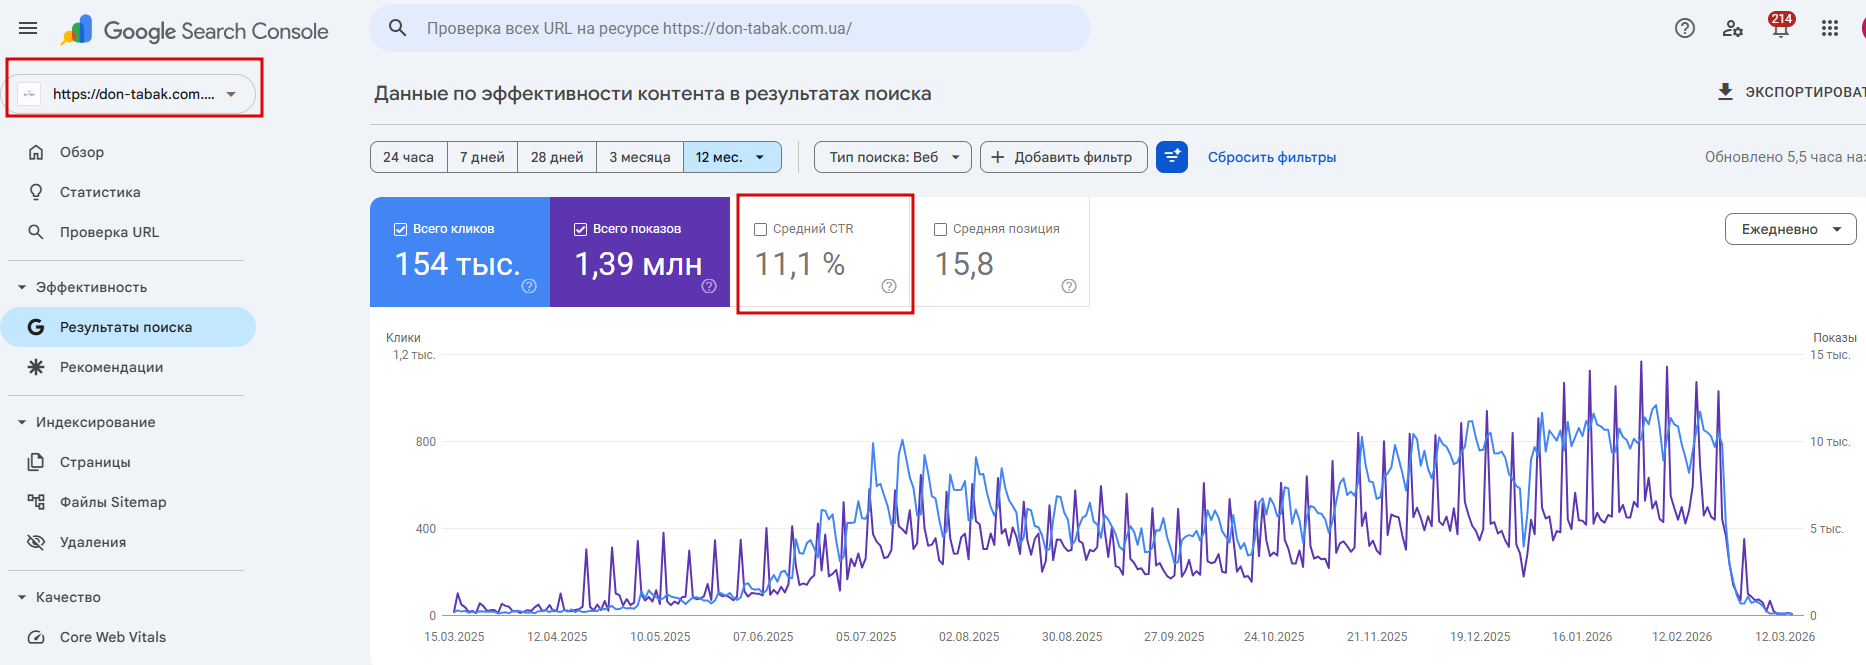Screen dimensions: 1866x665
Task: Open the 12 months date range dropdown
Action: click(x=732, y=157)
